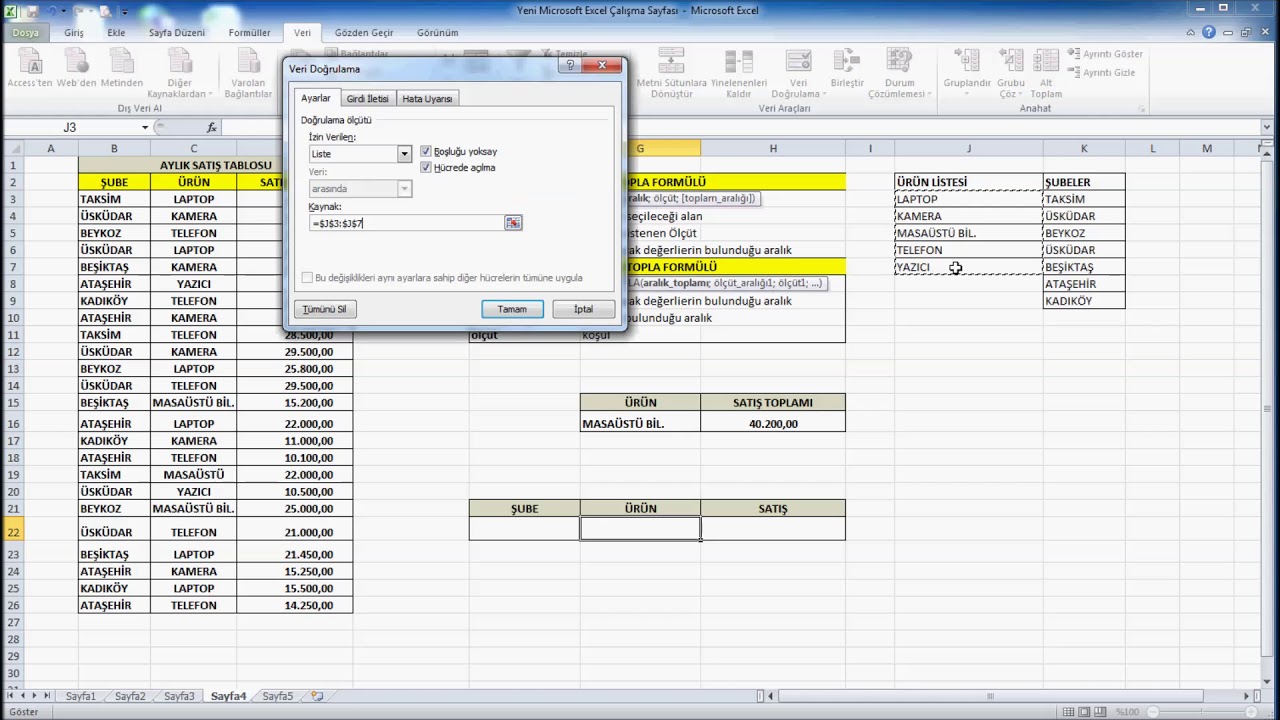Click Ayrıntı Göster
Screen dimensions: 1280x720
(1105, 54)
